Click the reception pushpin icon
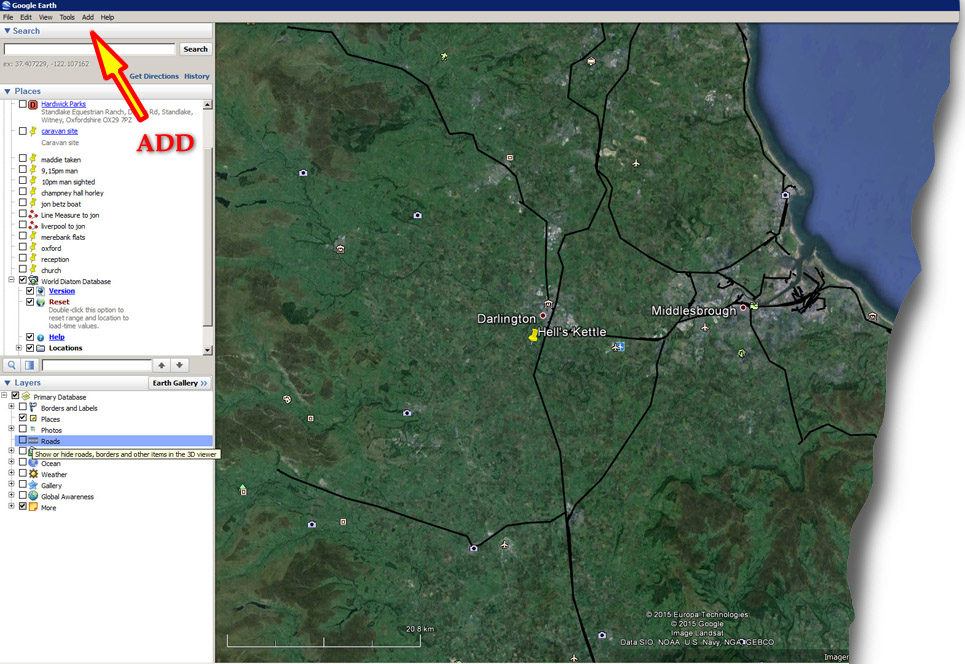965x664 pixels. pyautogui.click(x=33, y=258)
